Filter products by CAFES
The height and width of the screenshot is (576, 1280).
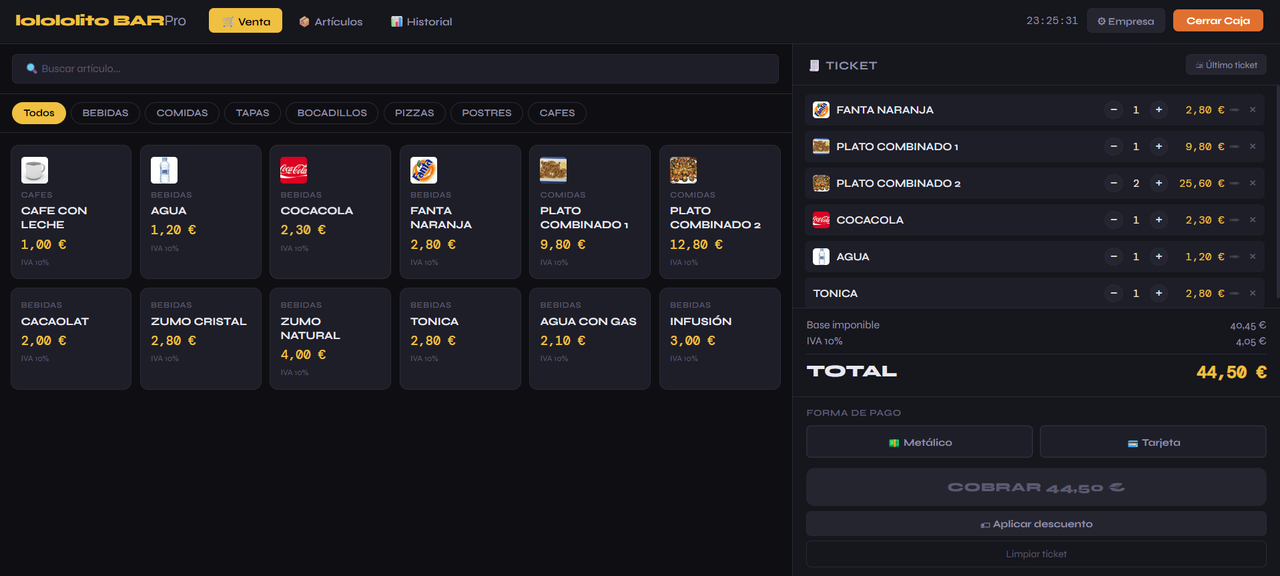(557, 113)
